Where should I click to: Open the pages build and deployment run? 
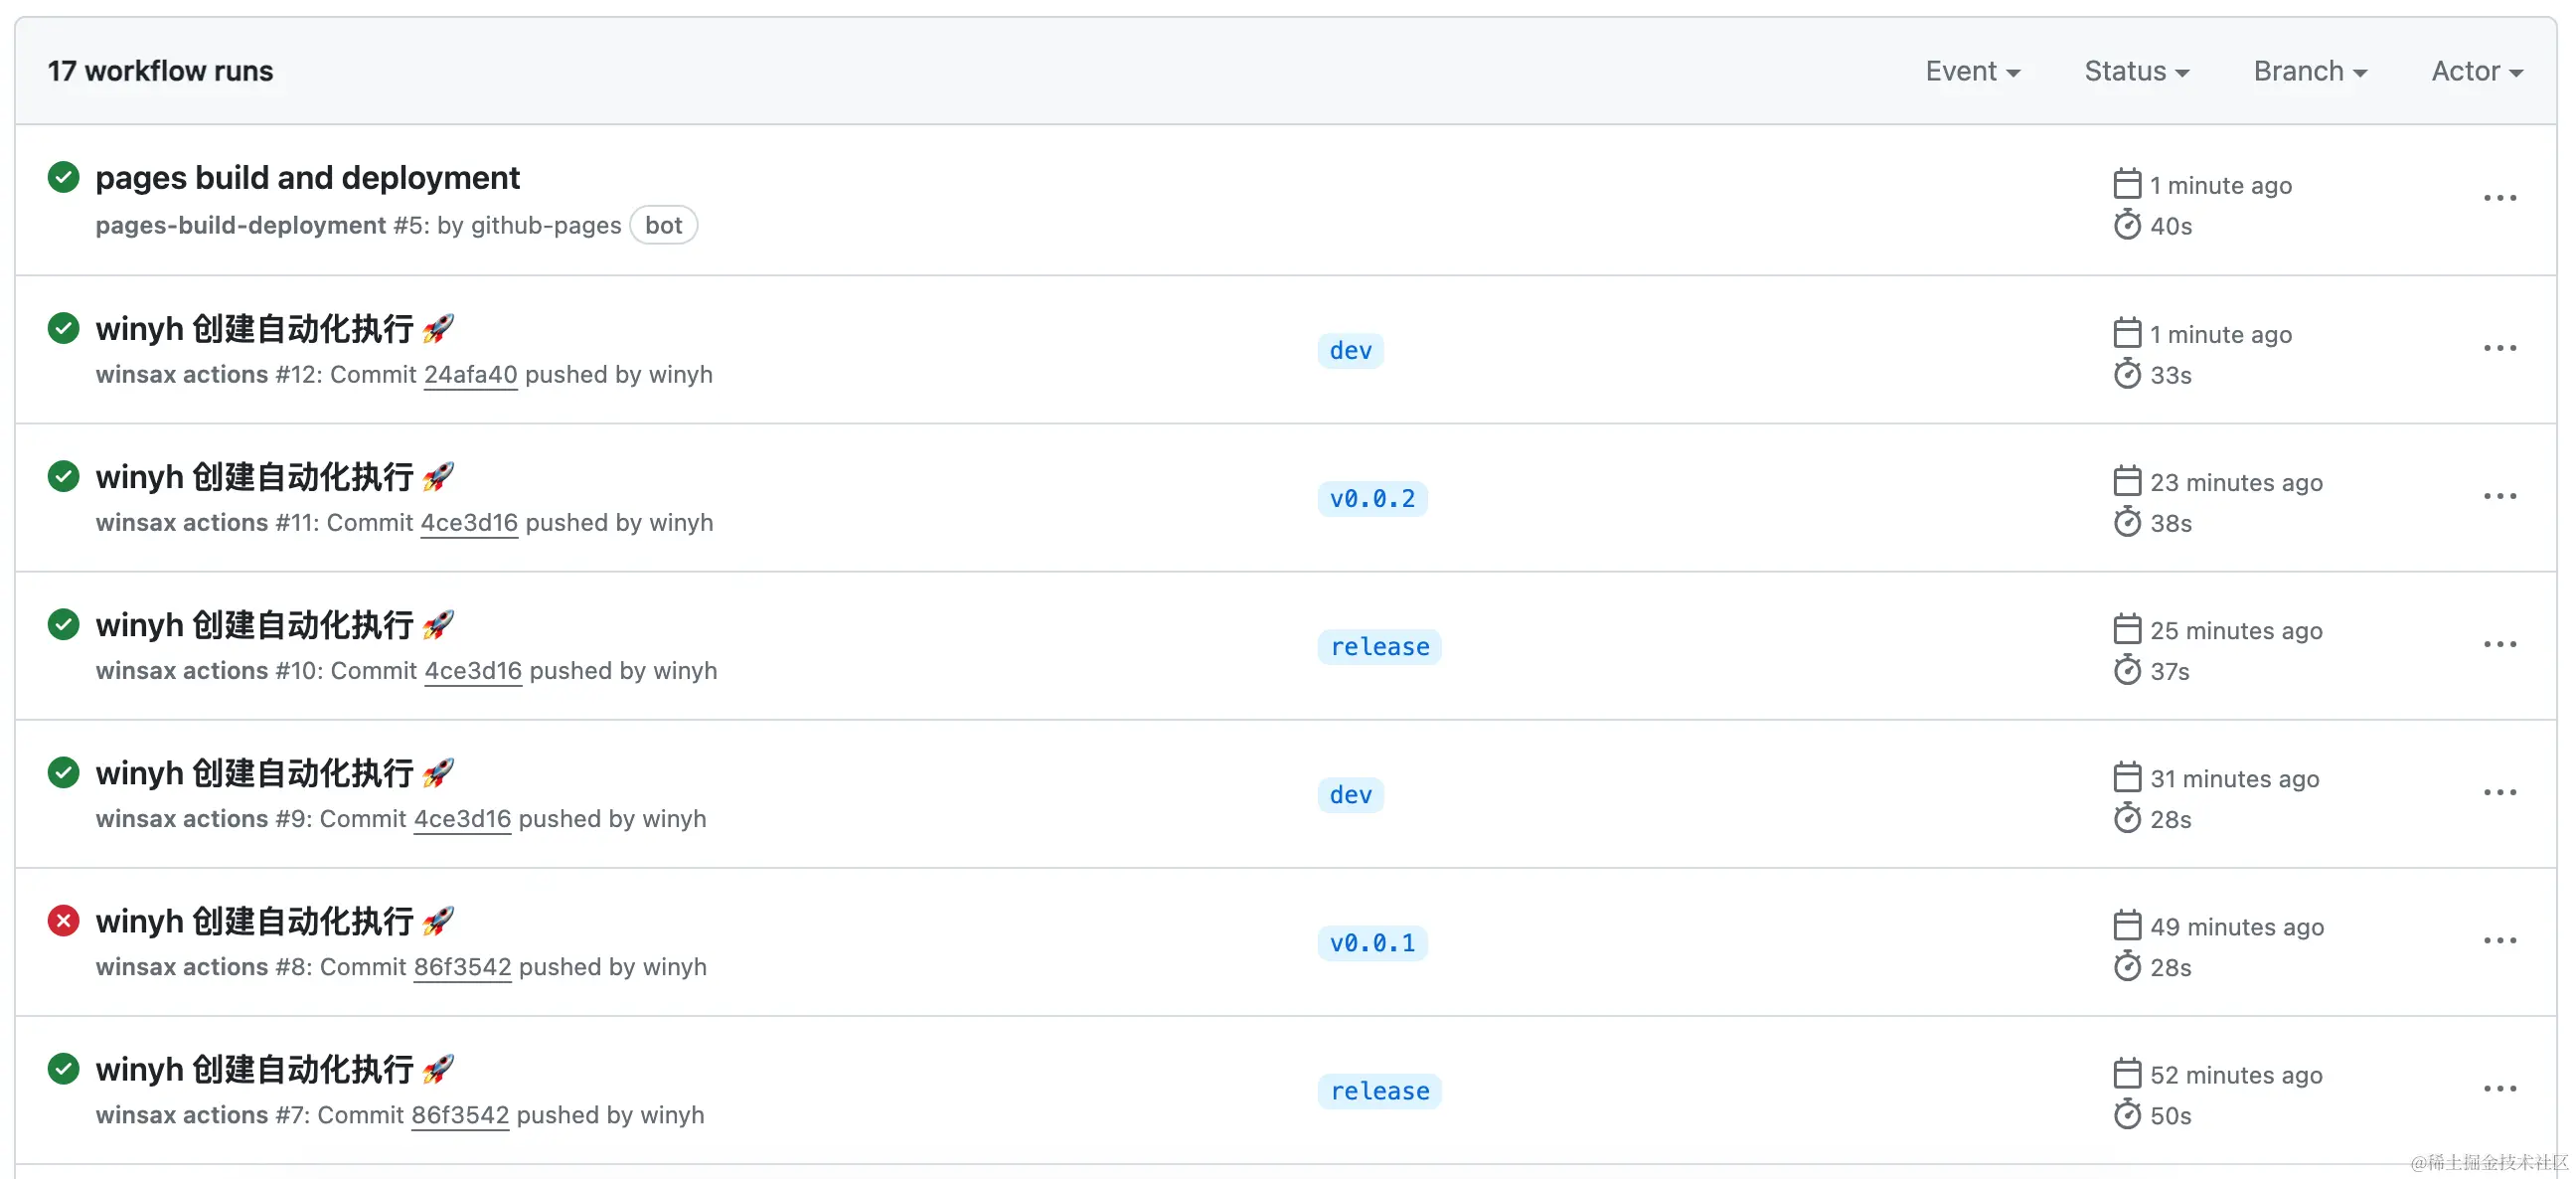pyautogui.click(x=307, y=177)
